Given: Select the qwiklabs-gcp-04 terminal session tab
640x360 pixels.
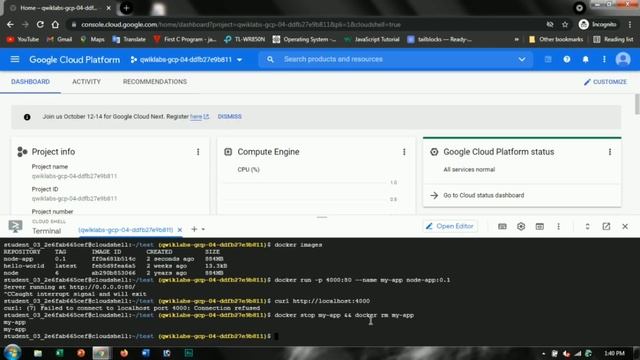Looking at the screenshot, I should pyautogui.click(x=125, y=230).
